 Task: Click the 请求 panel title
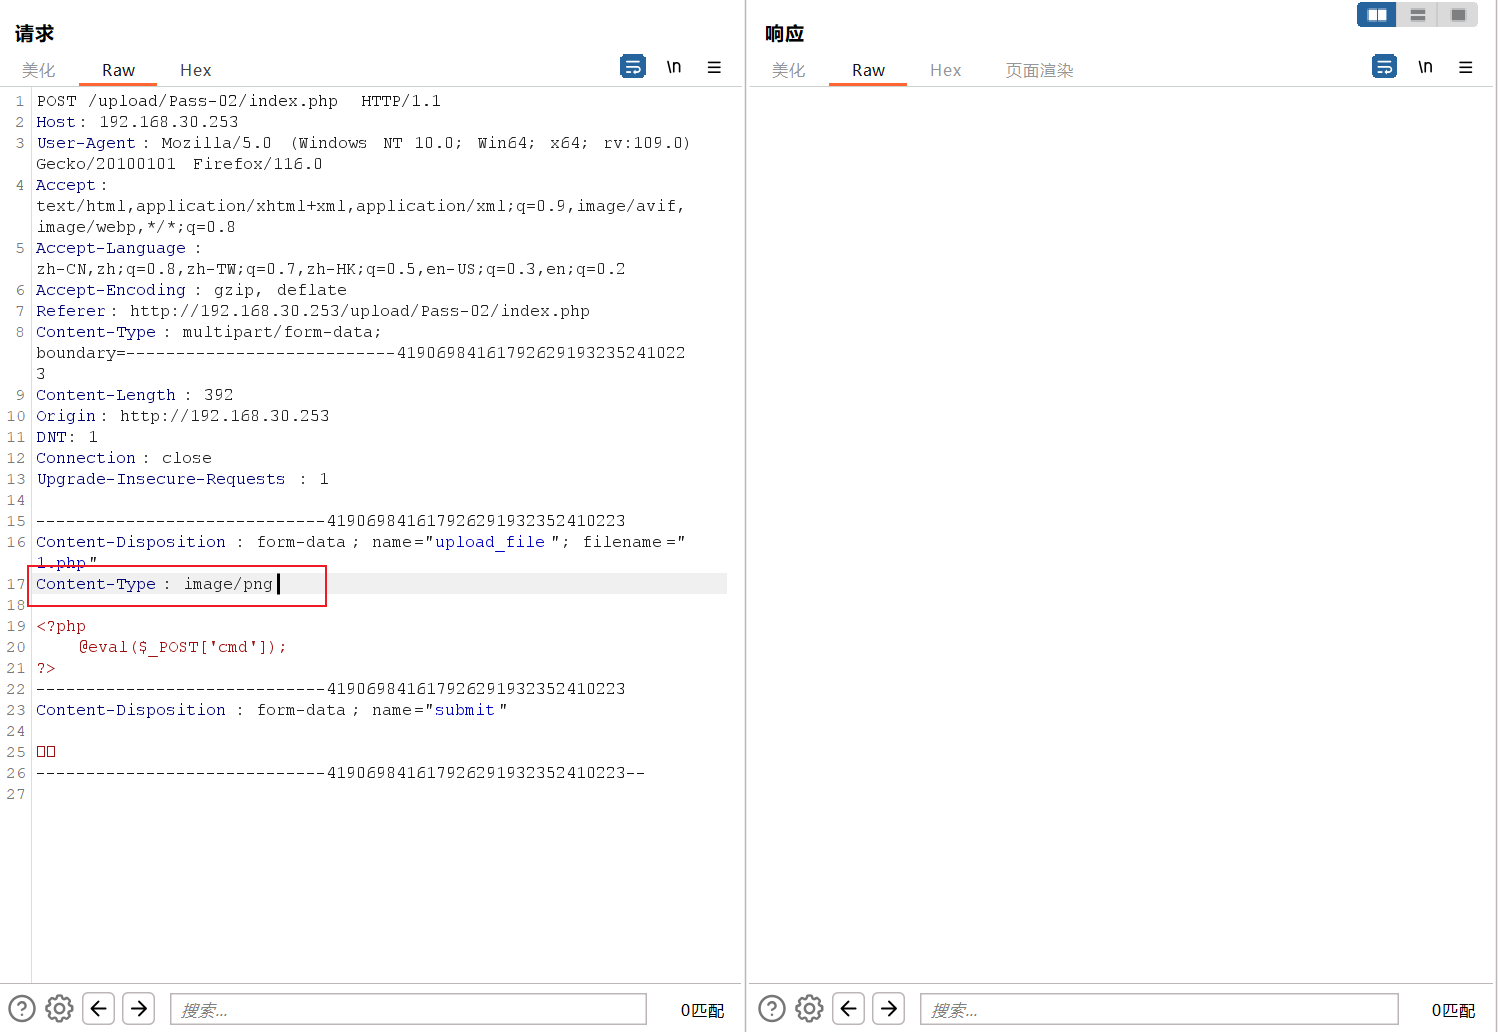pos(34,33)
